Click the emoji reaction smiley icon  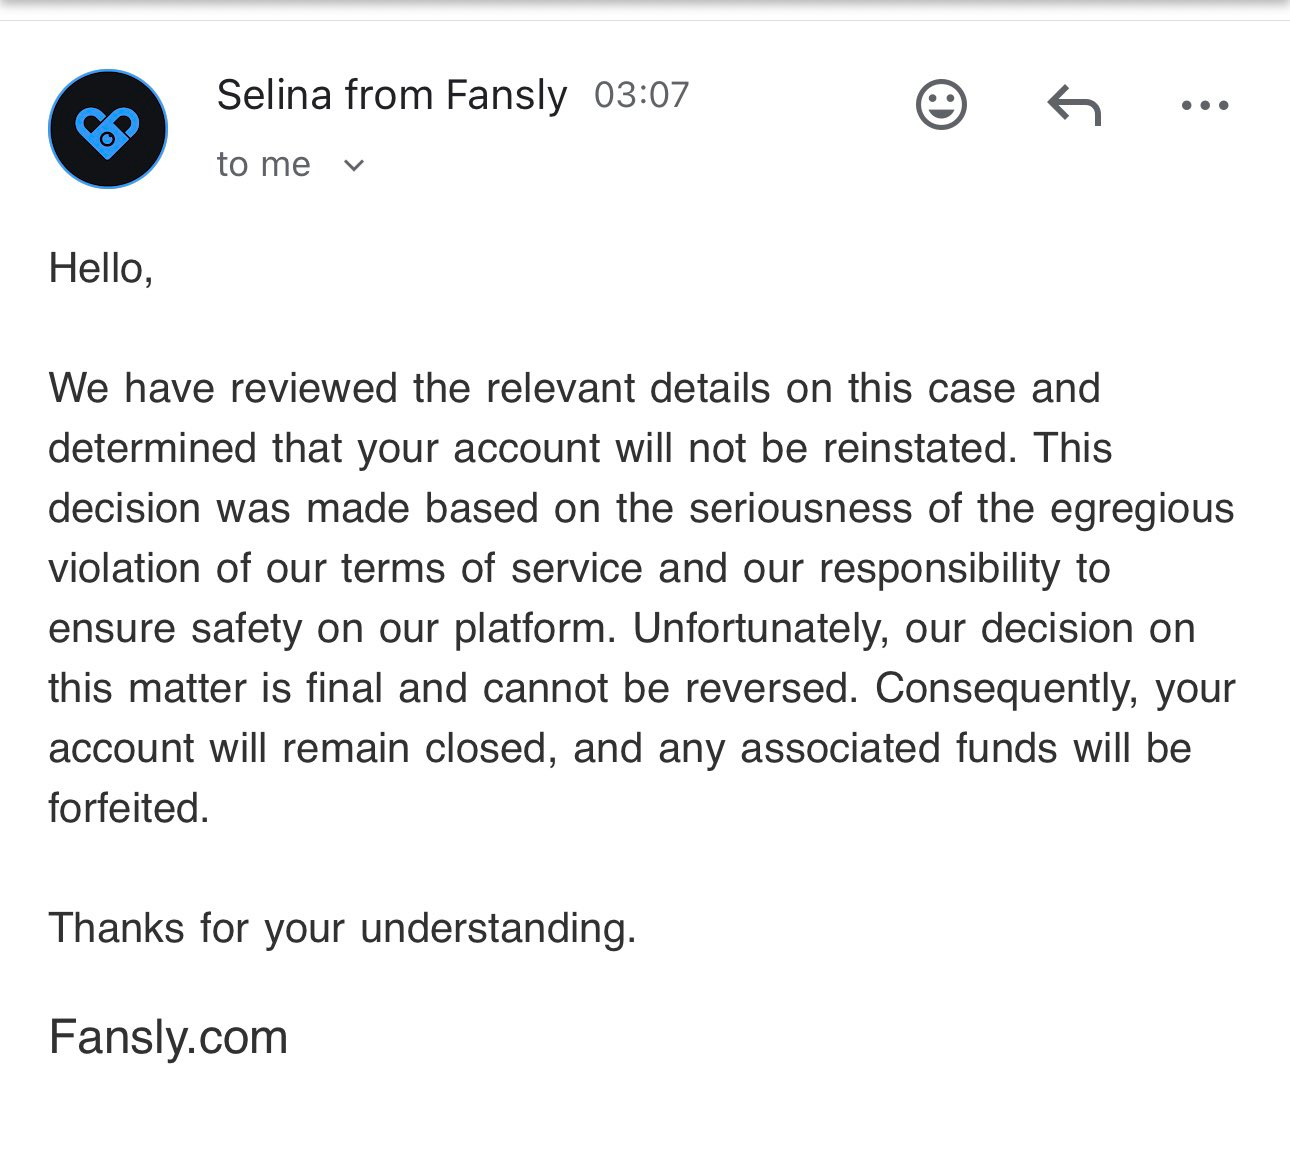pyautogui.click(x=941, y=104)
